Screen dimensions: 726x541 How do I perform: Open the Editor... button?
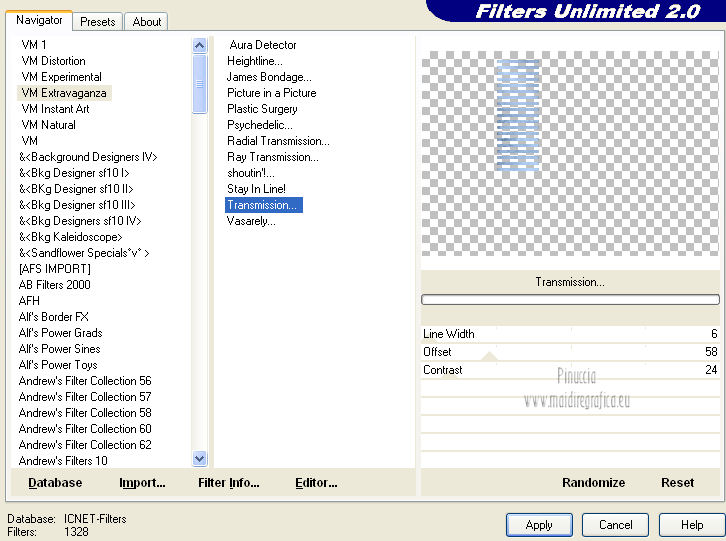click(316, 483)
